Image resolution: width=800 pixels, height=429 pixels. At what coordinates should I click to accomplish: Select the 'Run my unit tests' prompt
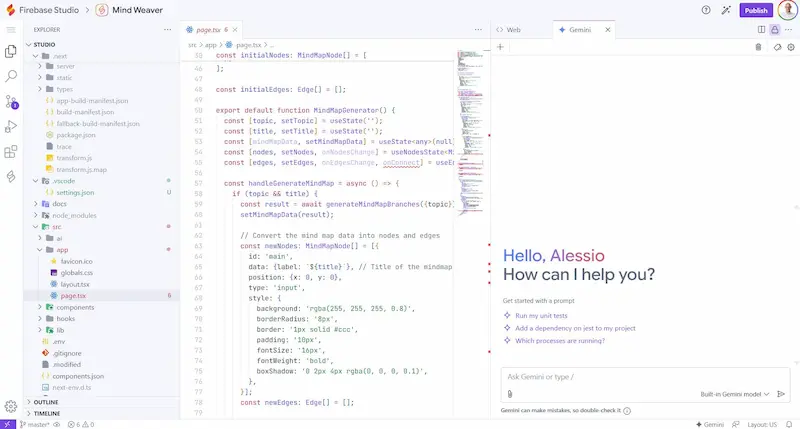point(541,316)
